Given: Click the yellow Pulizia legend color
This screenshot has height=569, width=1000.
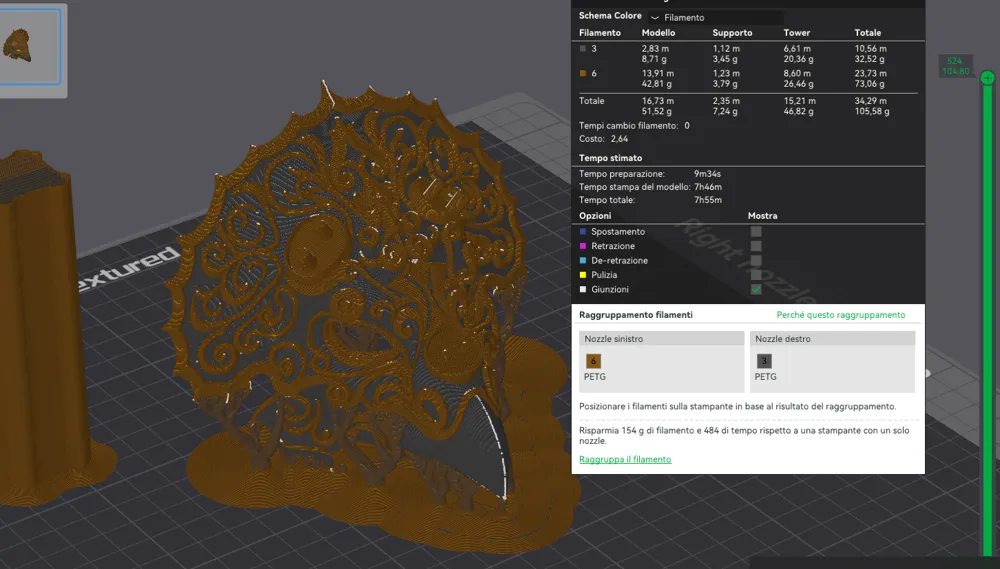Looking at the screenshot, I should [582, 275].
